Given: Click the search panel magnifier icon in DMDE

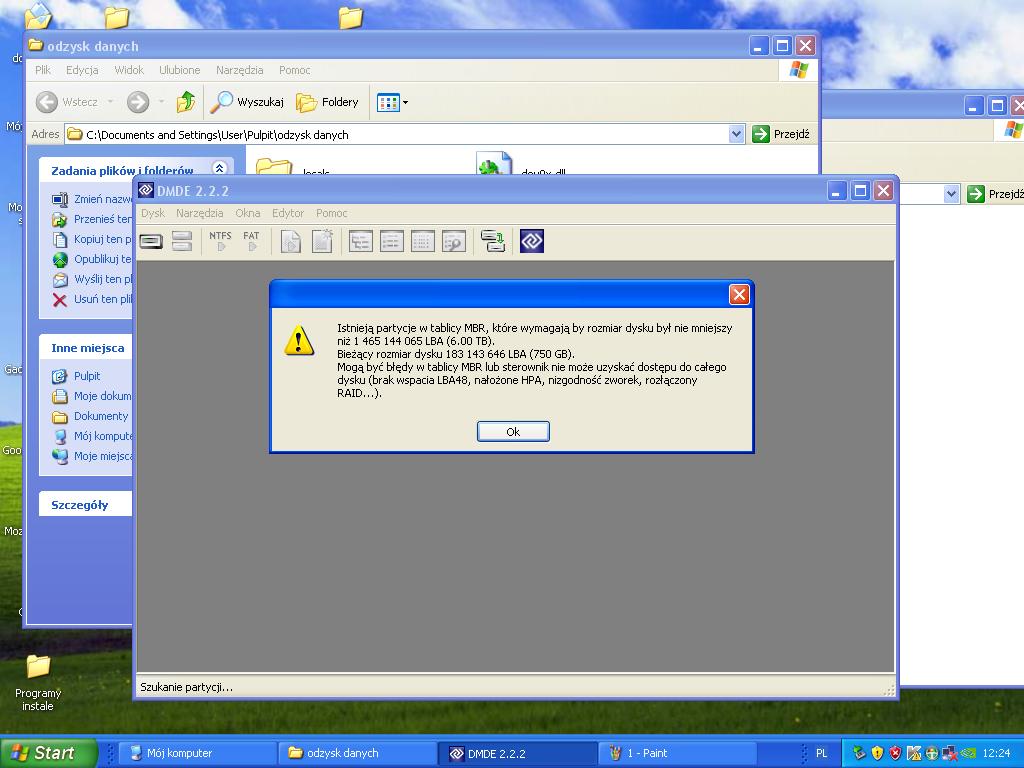Looking at the screenshot, I should pyautogui.click(x=454, y=241).
